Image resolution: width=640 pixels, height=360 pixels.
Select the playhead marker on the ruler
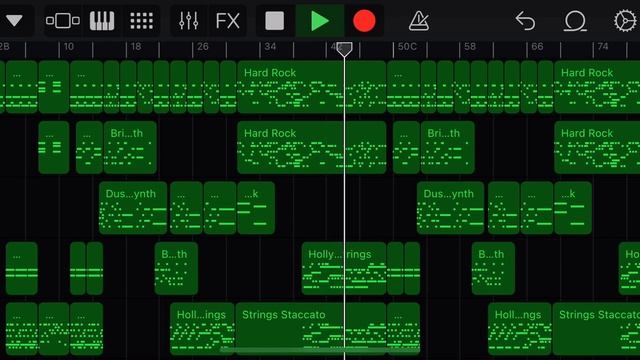coord(344,49)
